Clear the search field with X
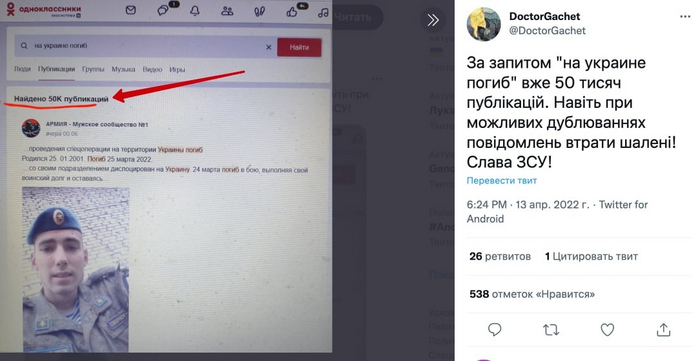Screen dimensions: 700x361 coord(269,47)
